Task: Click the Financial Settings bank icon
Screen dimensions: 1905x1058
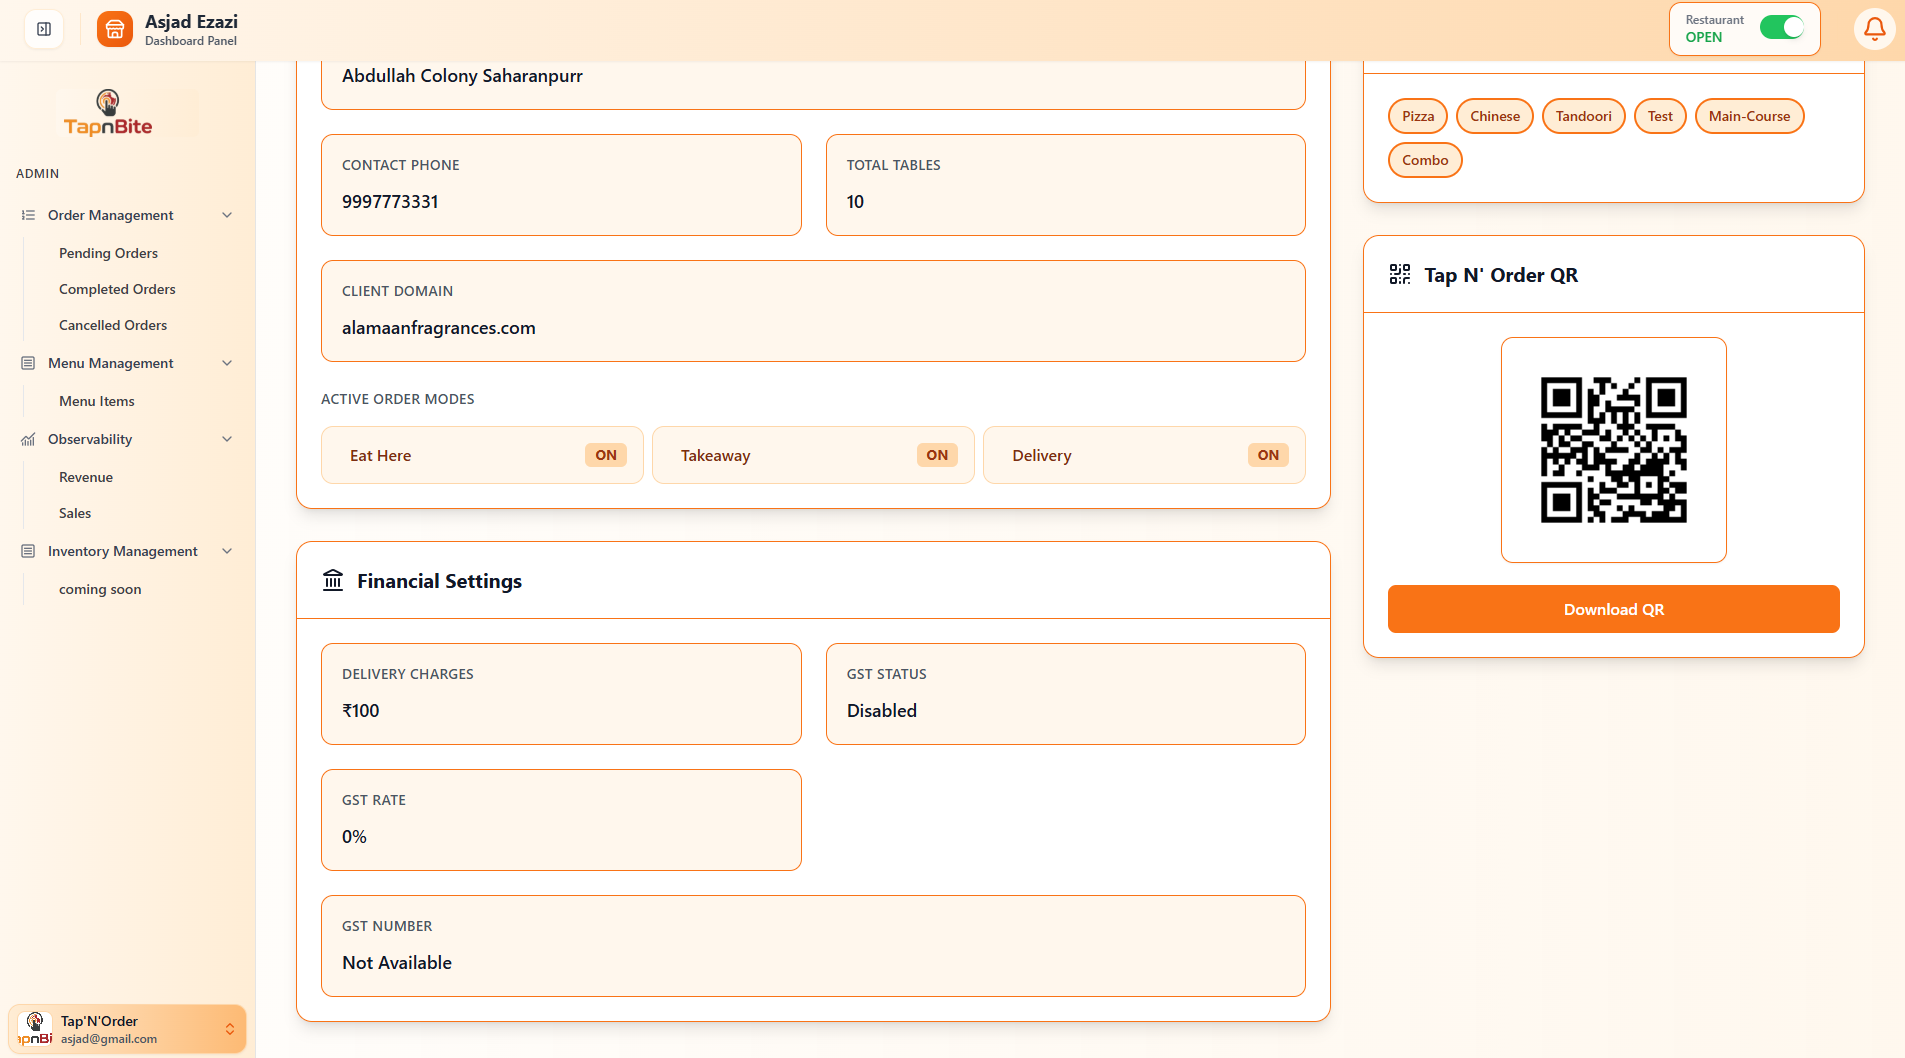Action: point(333,581)
